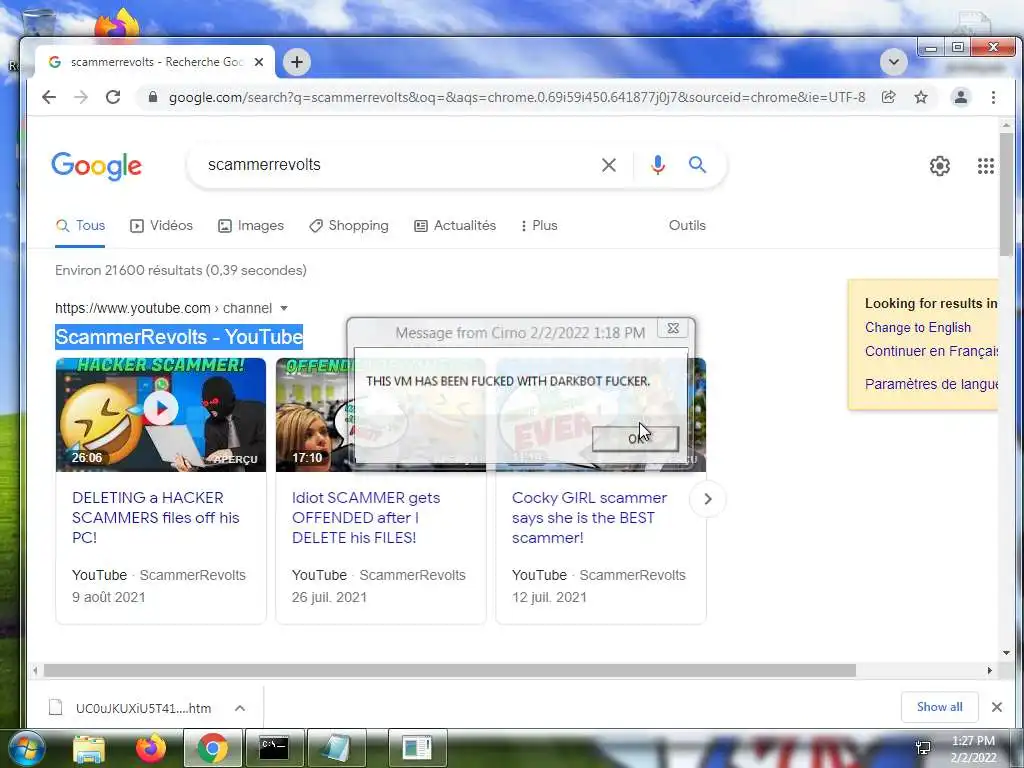
Task: Clear the search box with the X icon
Action: [609, 165]
